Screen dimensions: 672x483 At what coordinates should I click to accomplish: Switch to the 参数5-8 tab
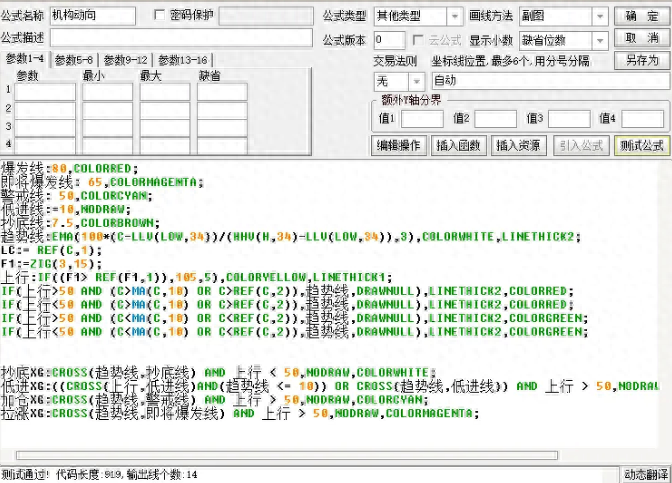pos(74,59)
